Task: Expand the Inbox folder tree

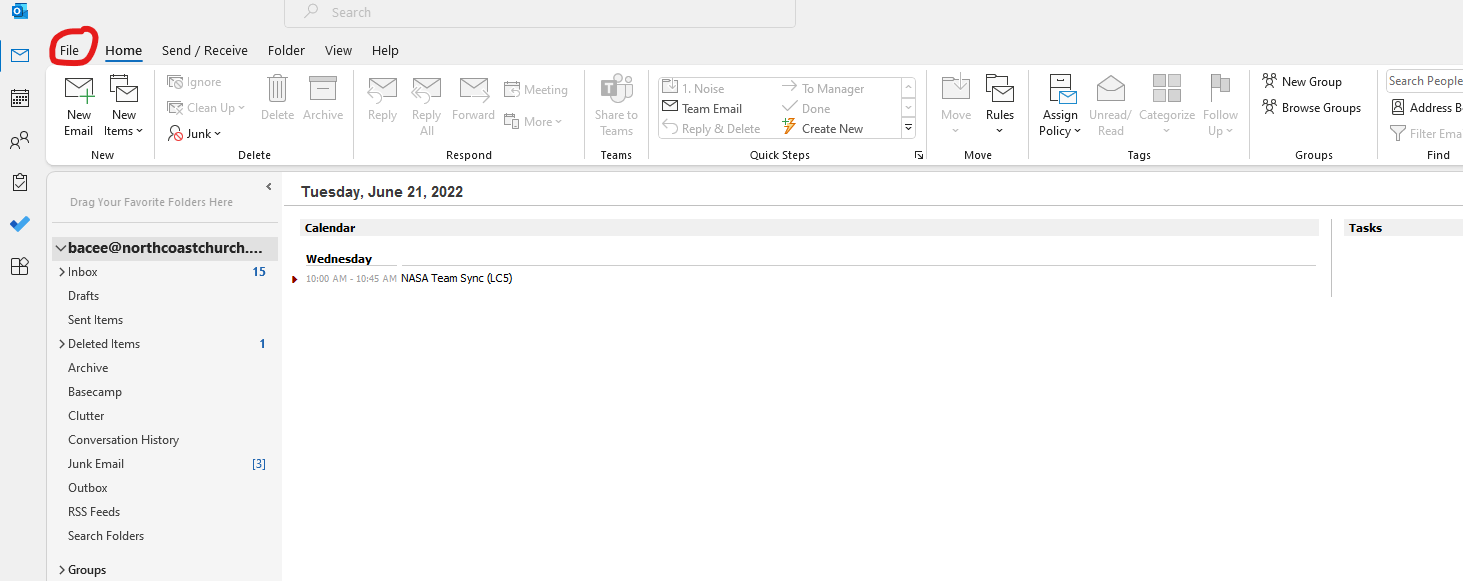Action: coord(61,272)
